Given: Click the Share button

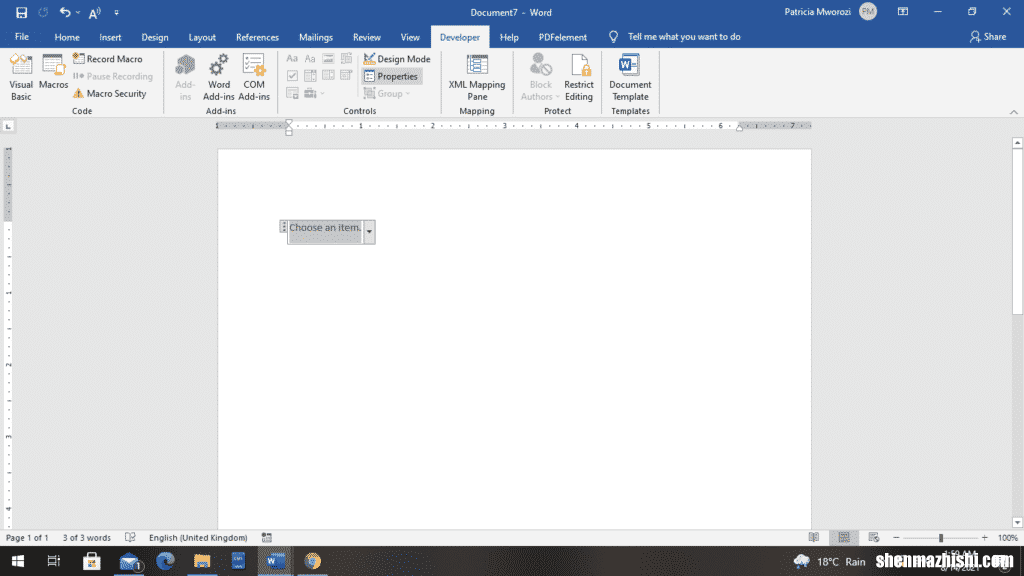Looking at the screenshot, I should (987, 37).
